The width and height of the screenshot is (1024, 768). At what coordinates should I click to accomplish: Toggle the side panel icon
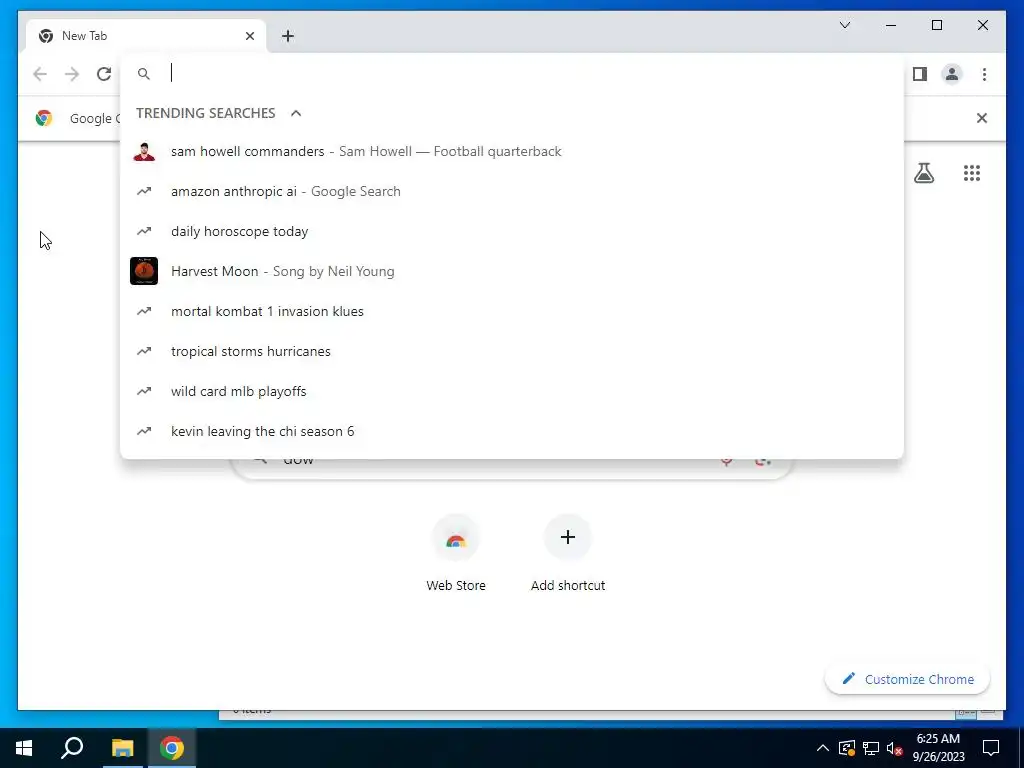point(920,74)
